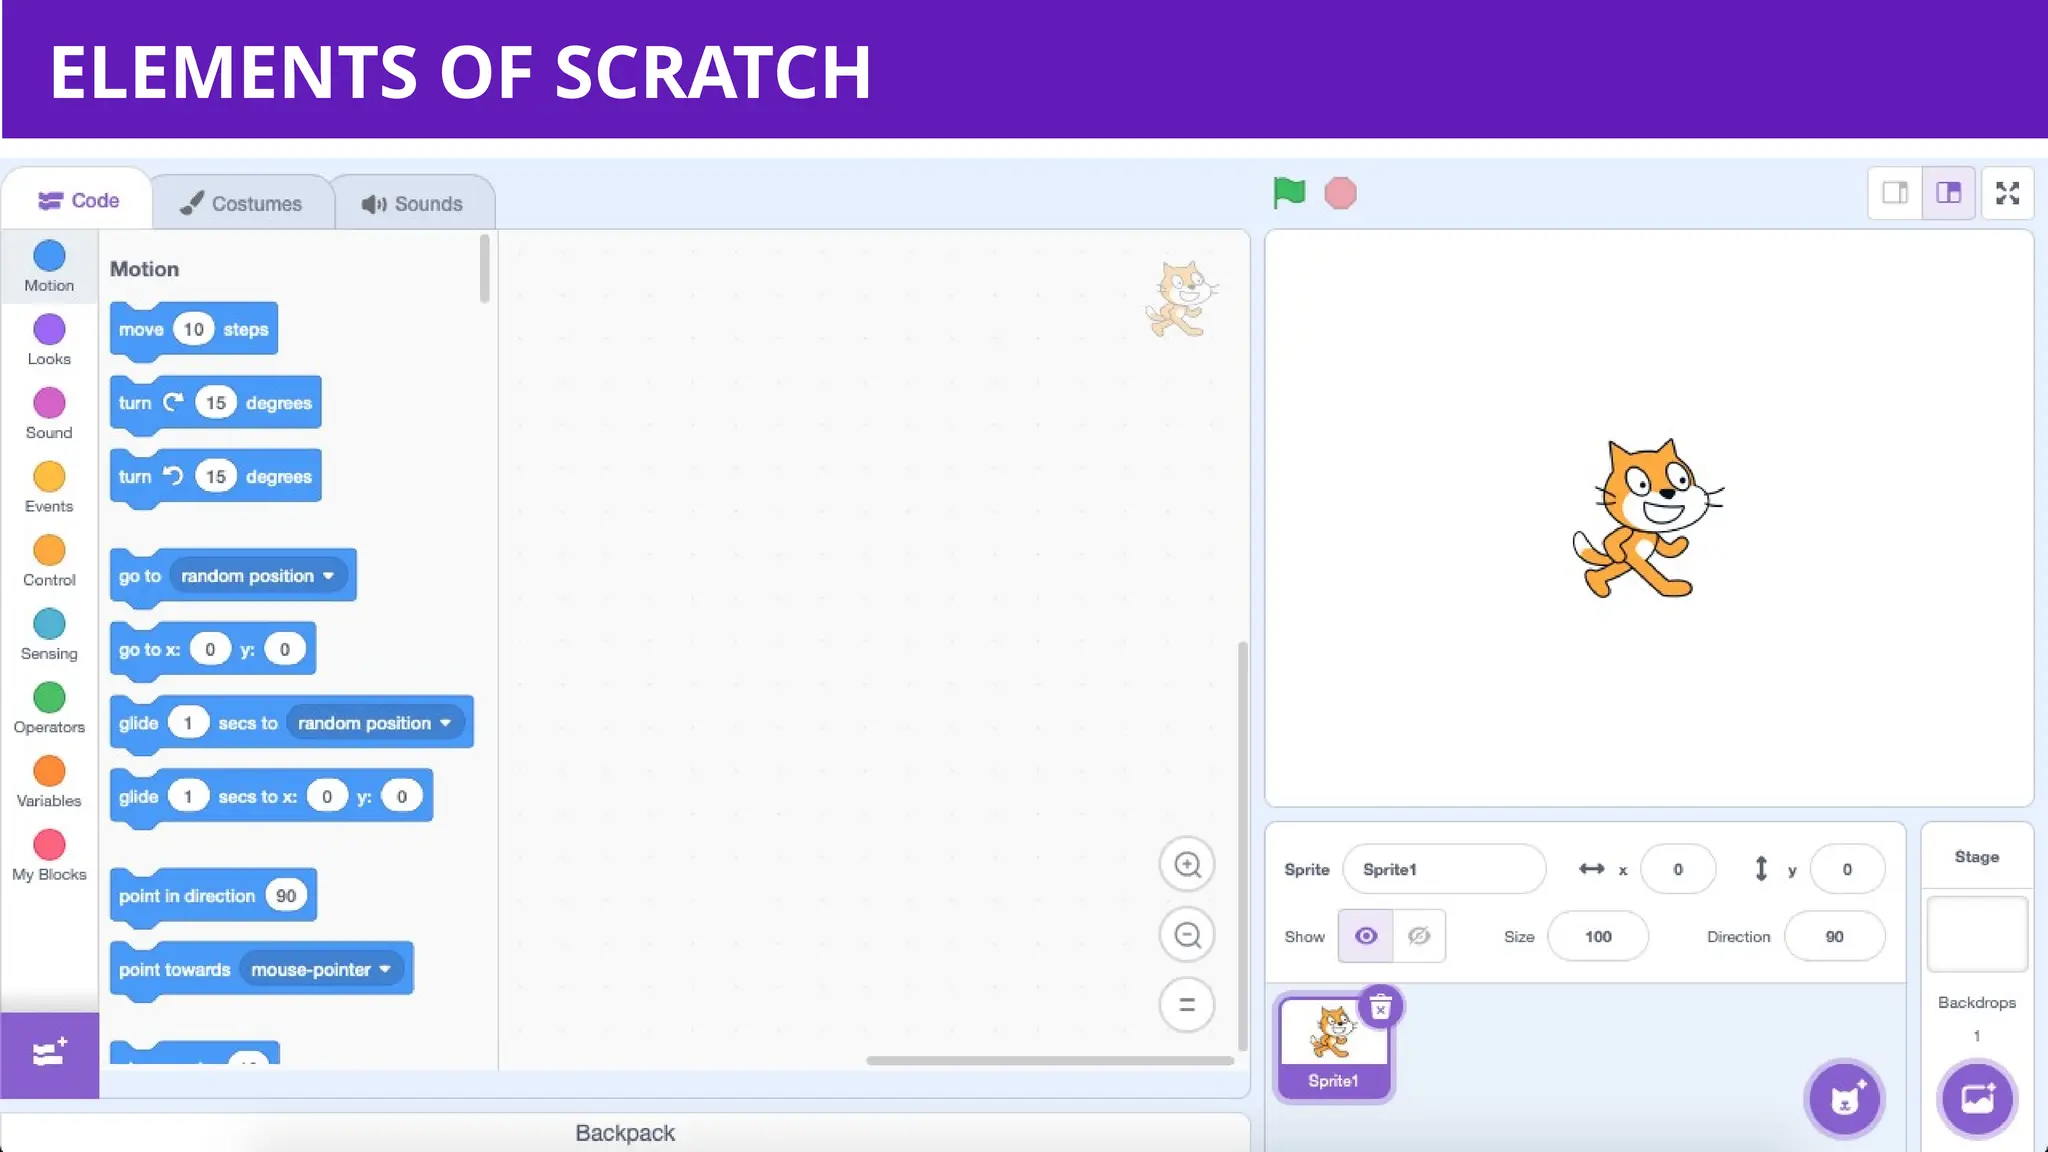Click the 'Motion' heading in palette
The width and height of the screenshot is (2048, 1152).
(144, 269)
